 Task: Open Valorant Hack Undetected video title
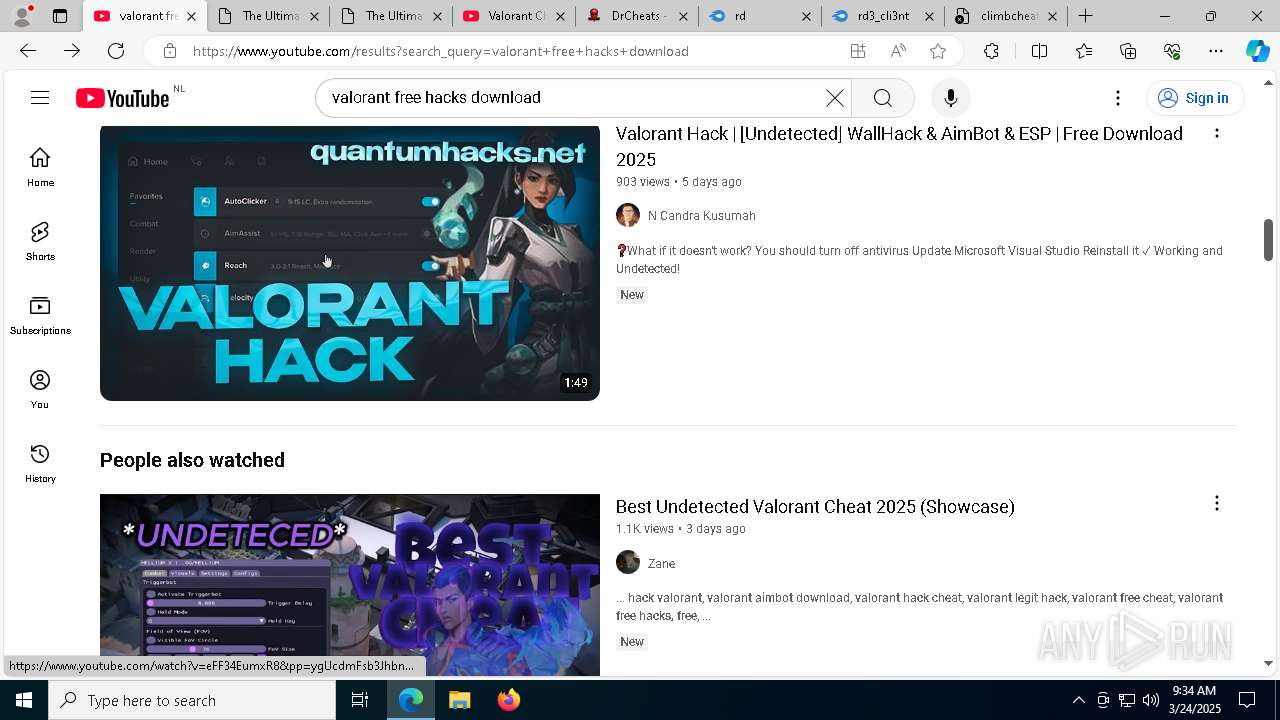coord(899,146)
